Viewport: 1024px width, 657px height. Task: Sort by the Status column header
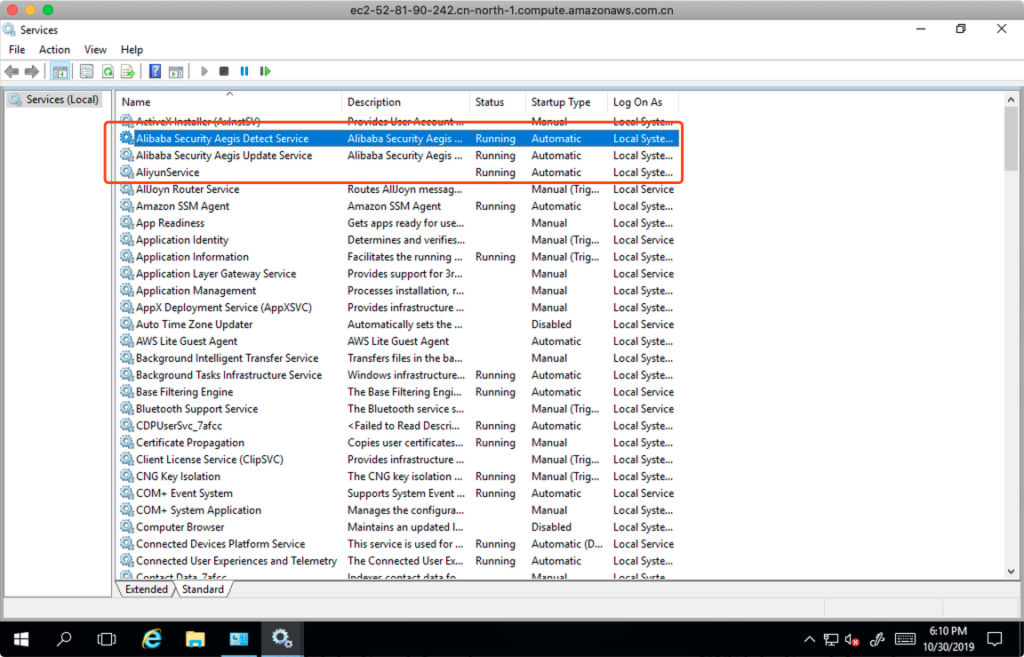pyautogui.click(x=490, y=102)
